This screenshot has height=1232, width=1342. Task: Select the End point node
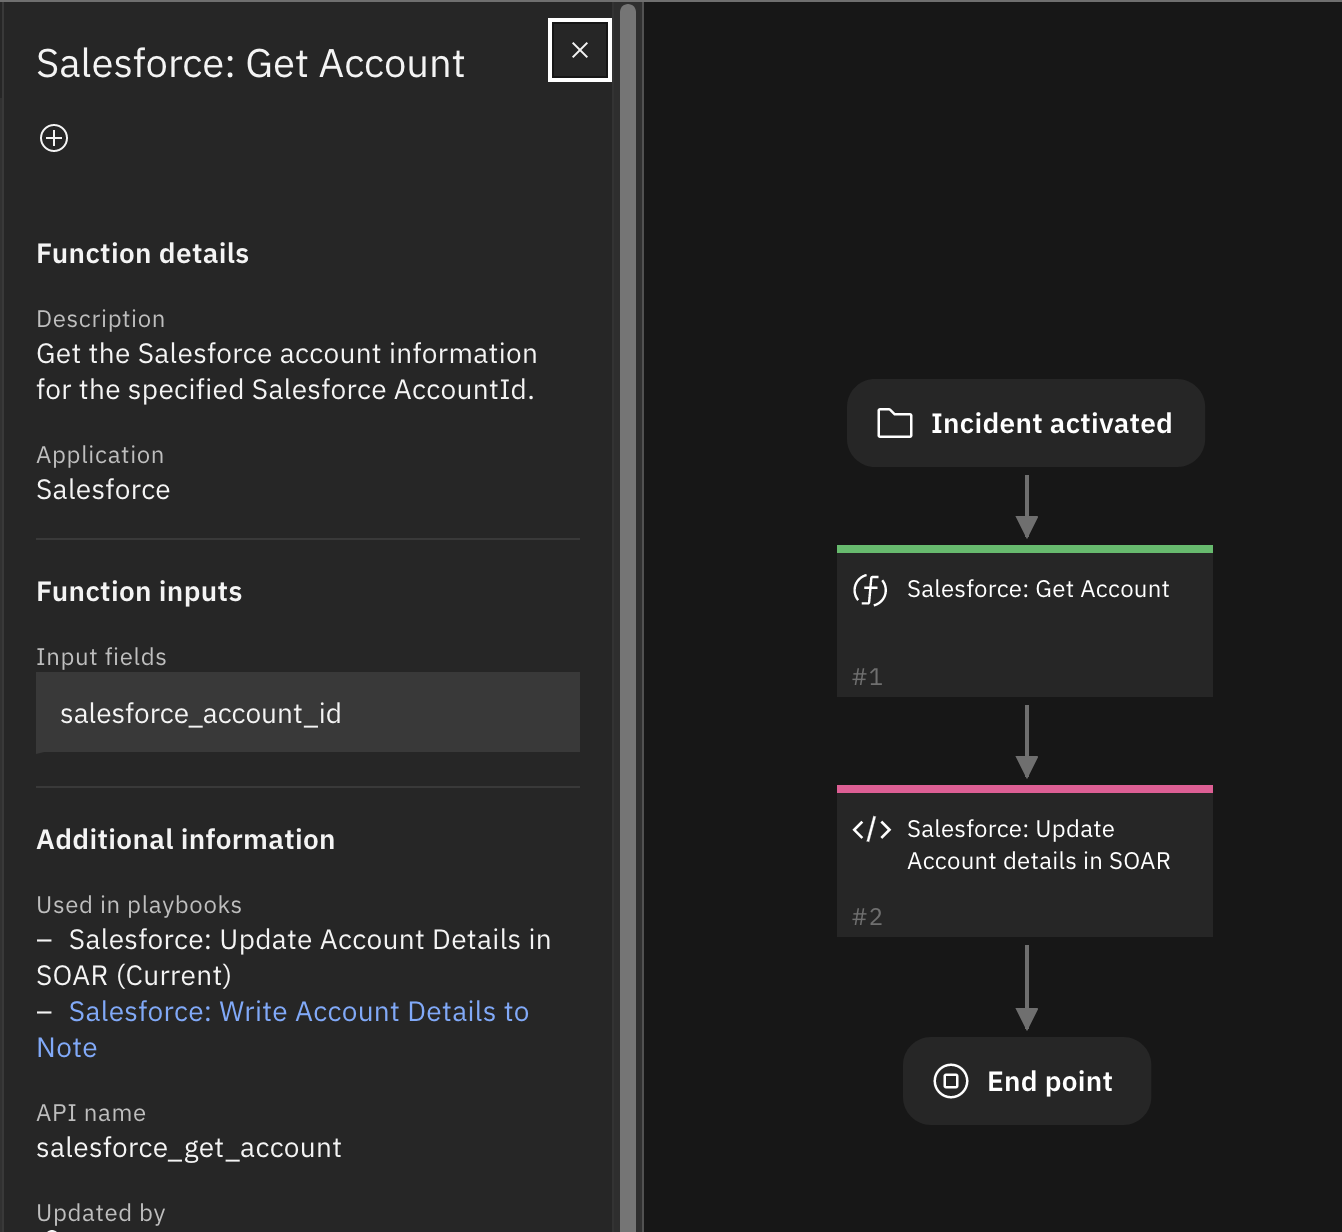pos(1027,1081)
